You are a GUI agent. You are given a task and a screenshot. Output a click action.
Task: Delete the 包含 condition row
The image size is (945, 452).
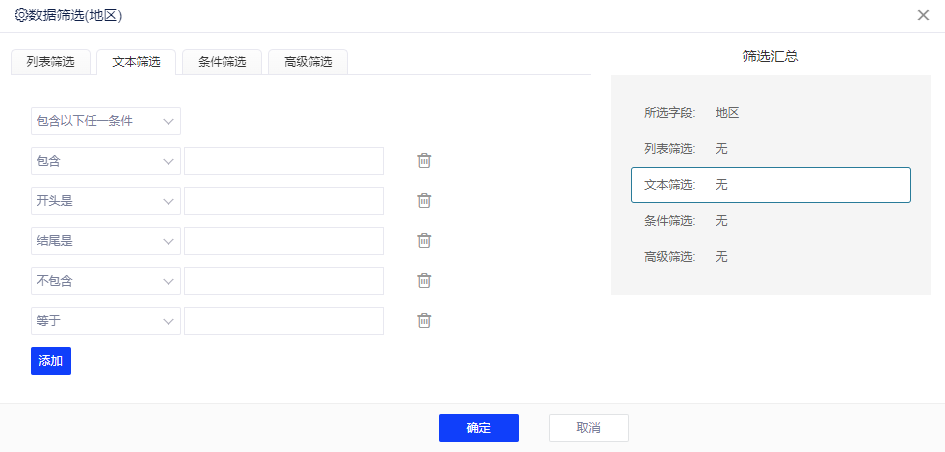424,161
